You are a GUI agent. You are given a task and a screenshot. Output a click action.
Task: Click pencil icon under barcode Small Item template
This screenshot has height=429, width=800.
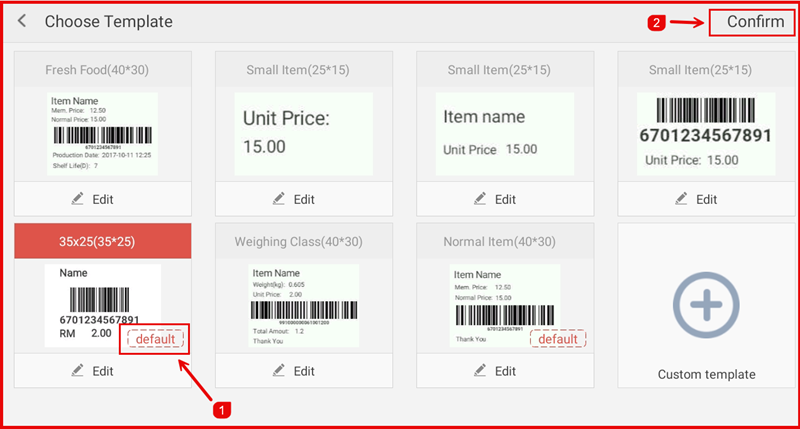click(682, 199)
